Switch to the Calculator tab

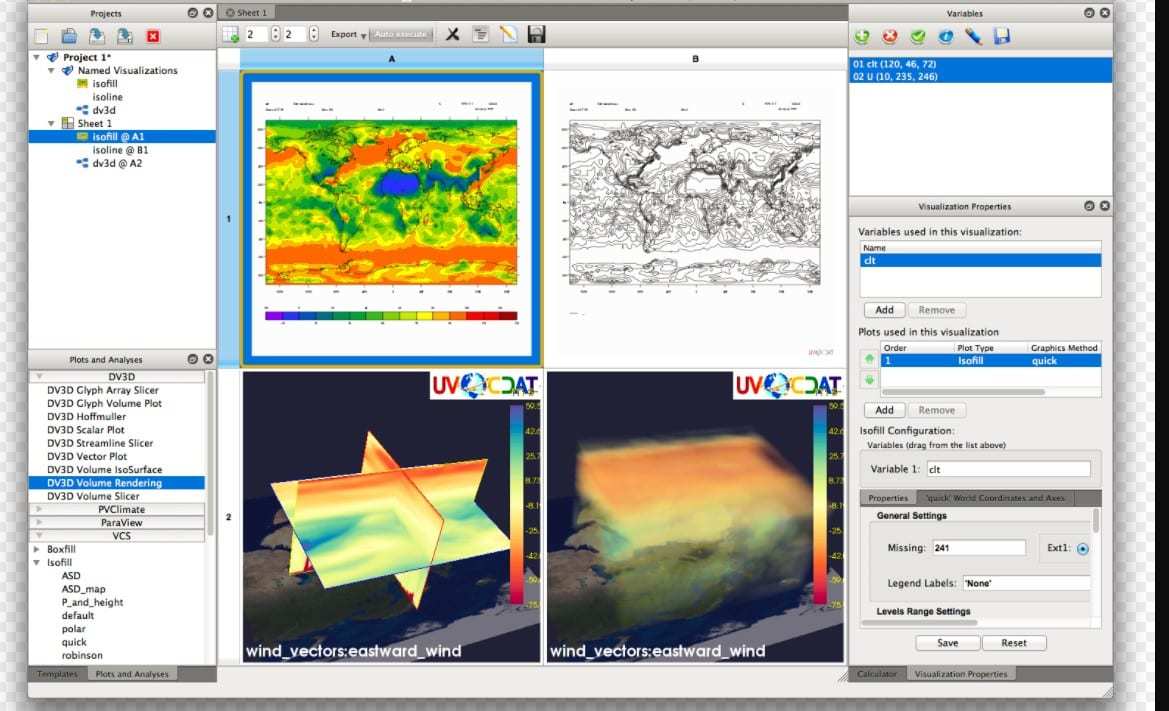[x=877, y=674]
